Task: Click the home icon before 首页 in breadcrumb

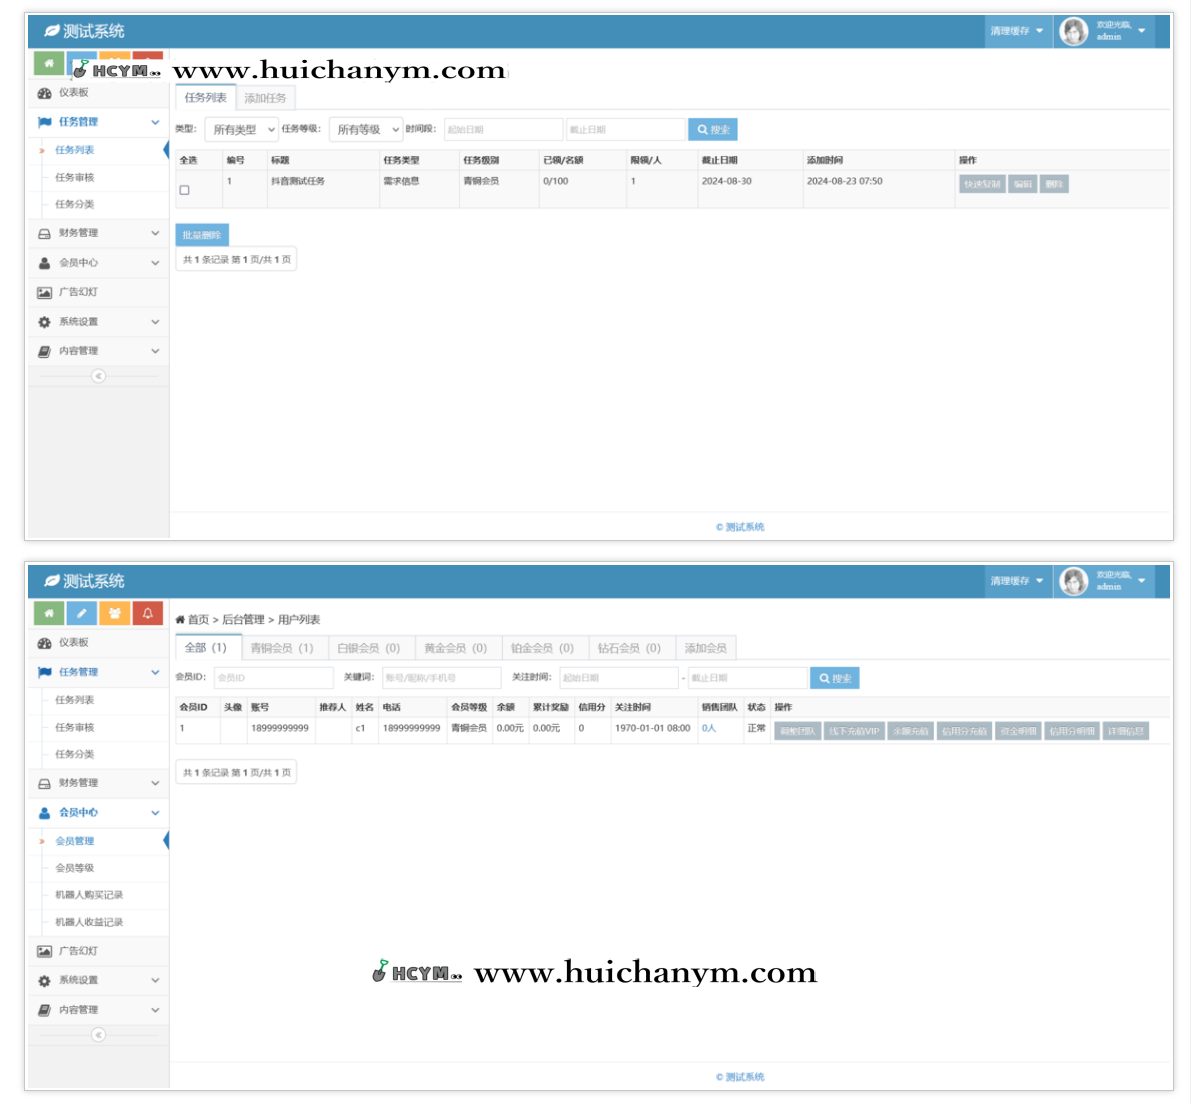Action: tap(180, 620)
